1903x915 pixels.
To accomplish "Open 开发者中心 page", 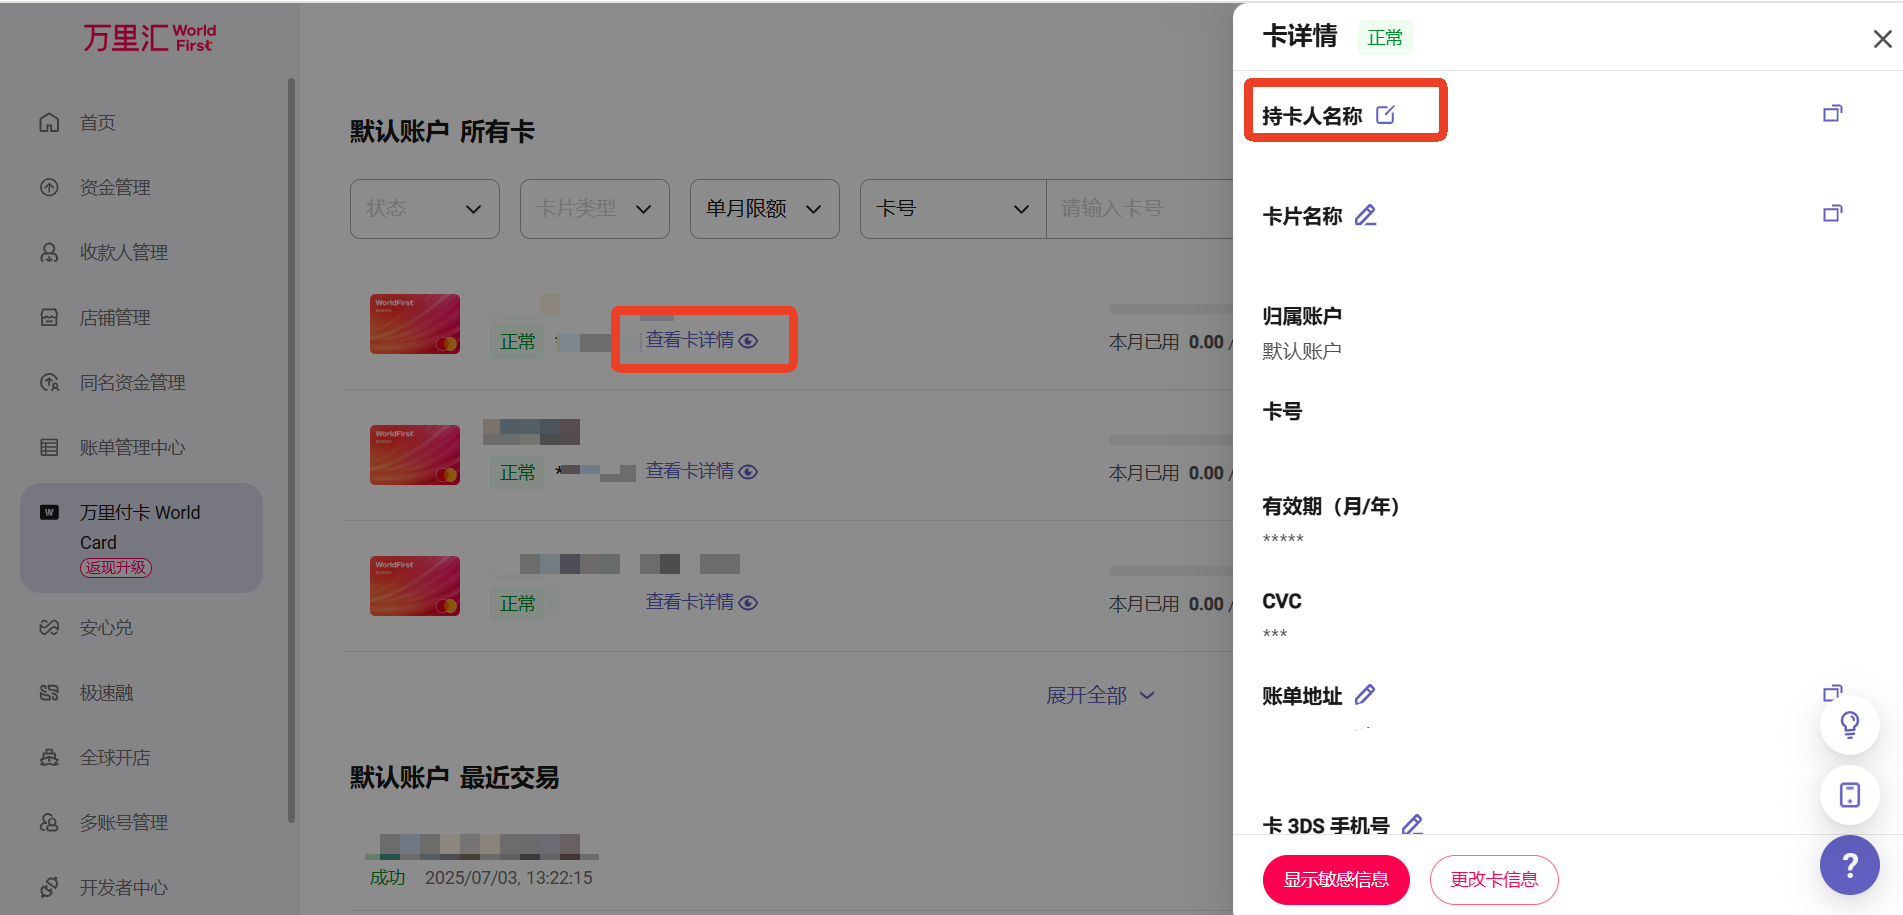I will [124, 888].
